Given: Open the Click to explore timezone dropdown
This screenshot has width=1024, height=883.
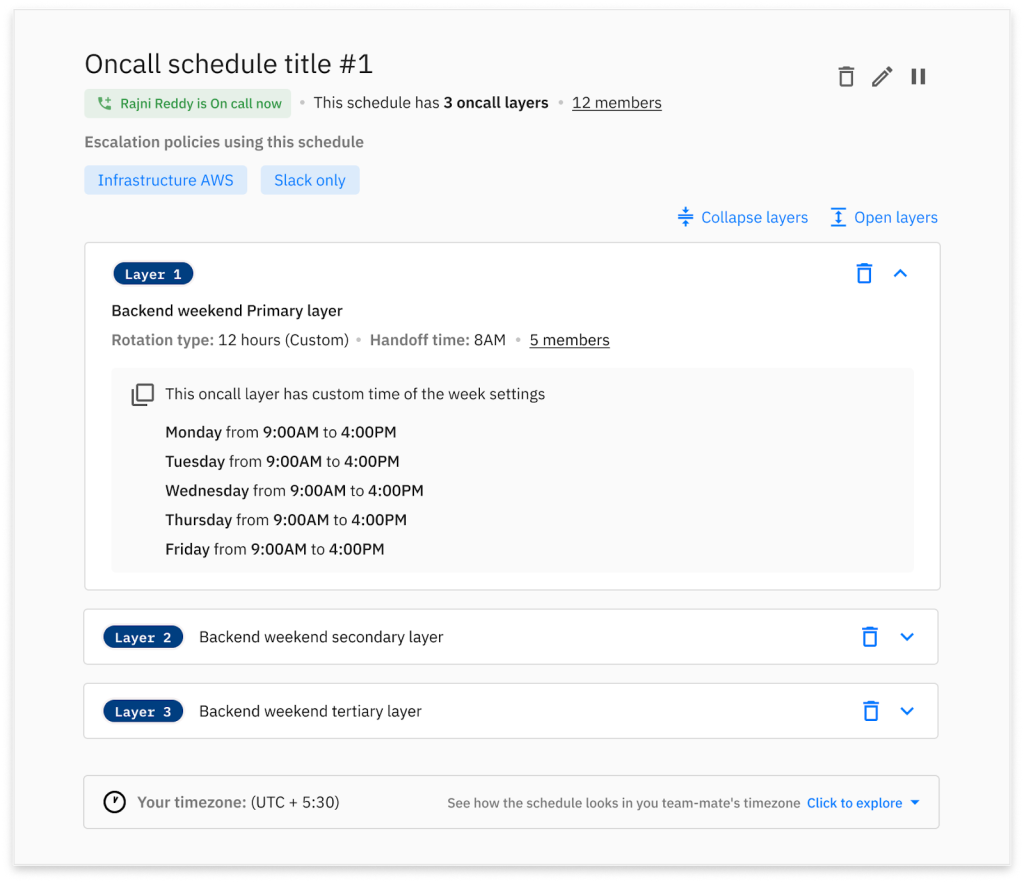Looking at the screenshot, I should click(x=862, y=803).
